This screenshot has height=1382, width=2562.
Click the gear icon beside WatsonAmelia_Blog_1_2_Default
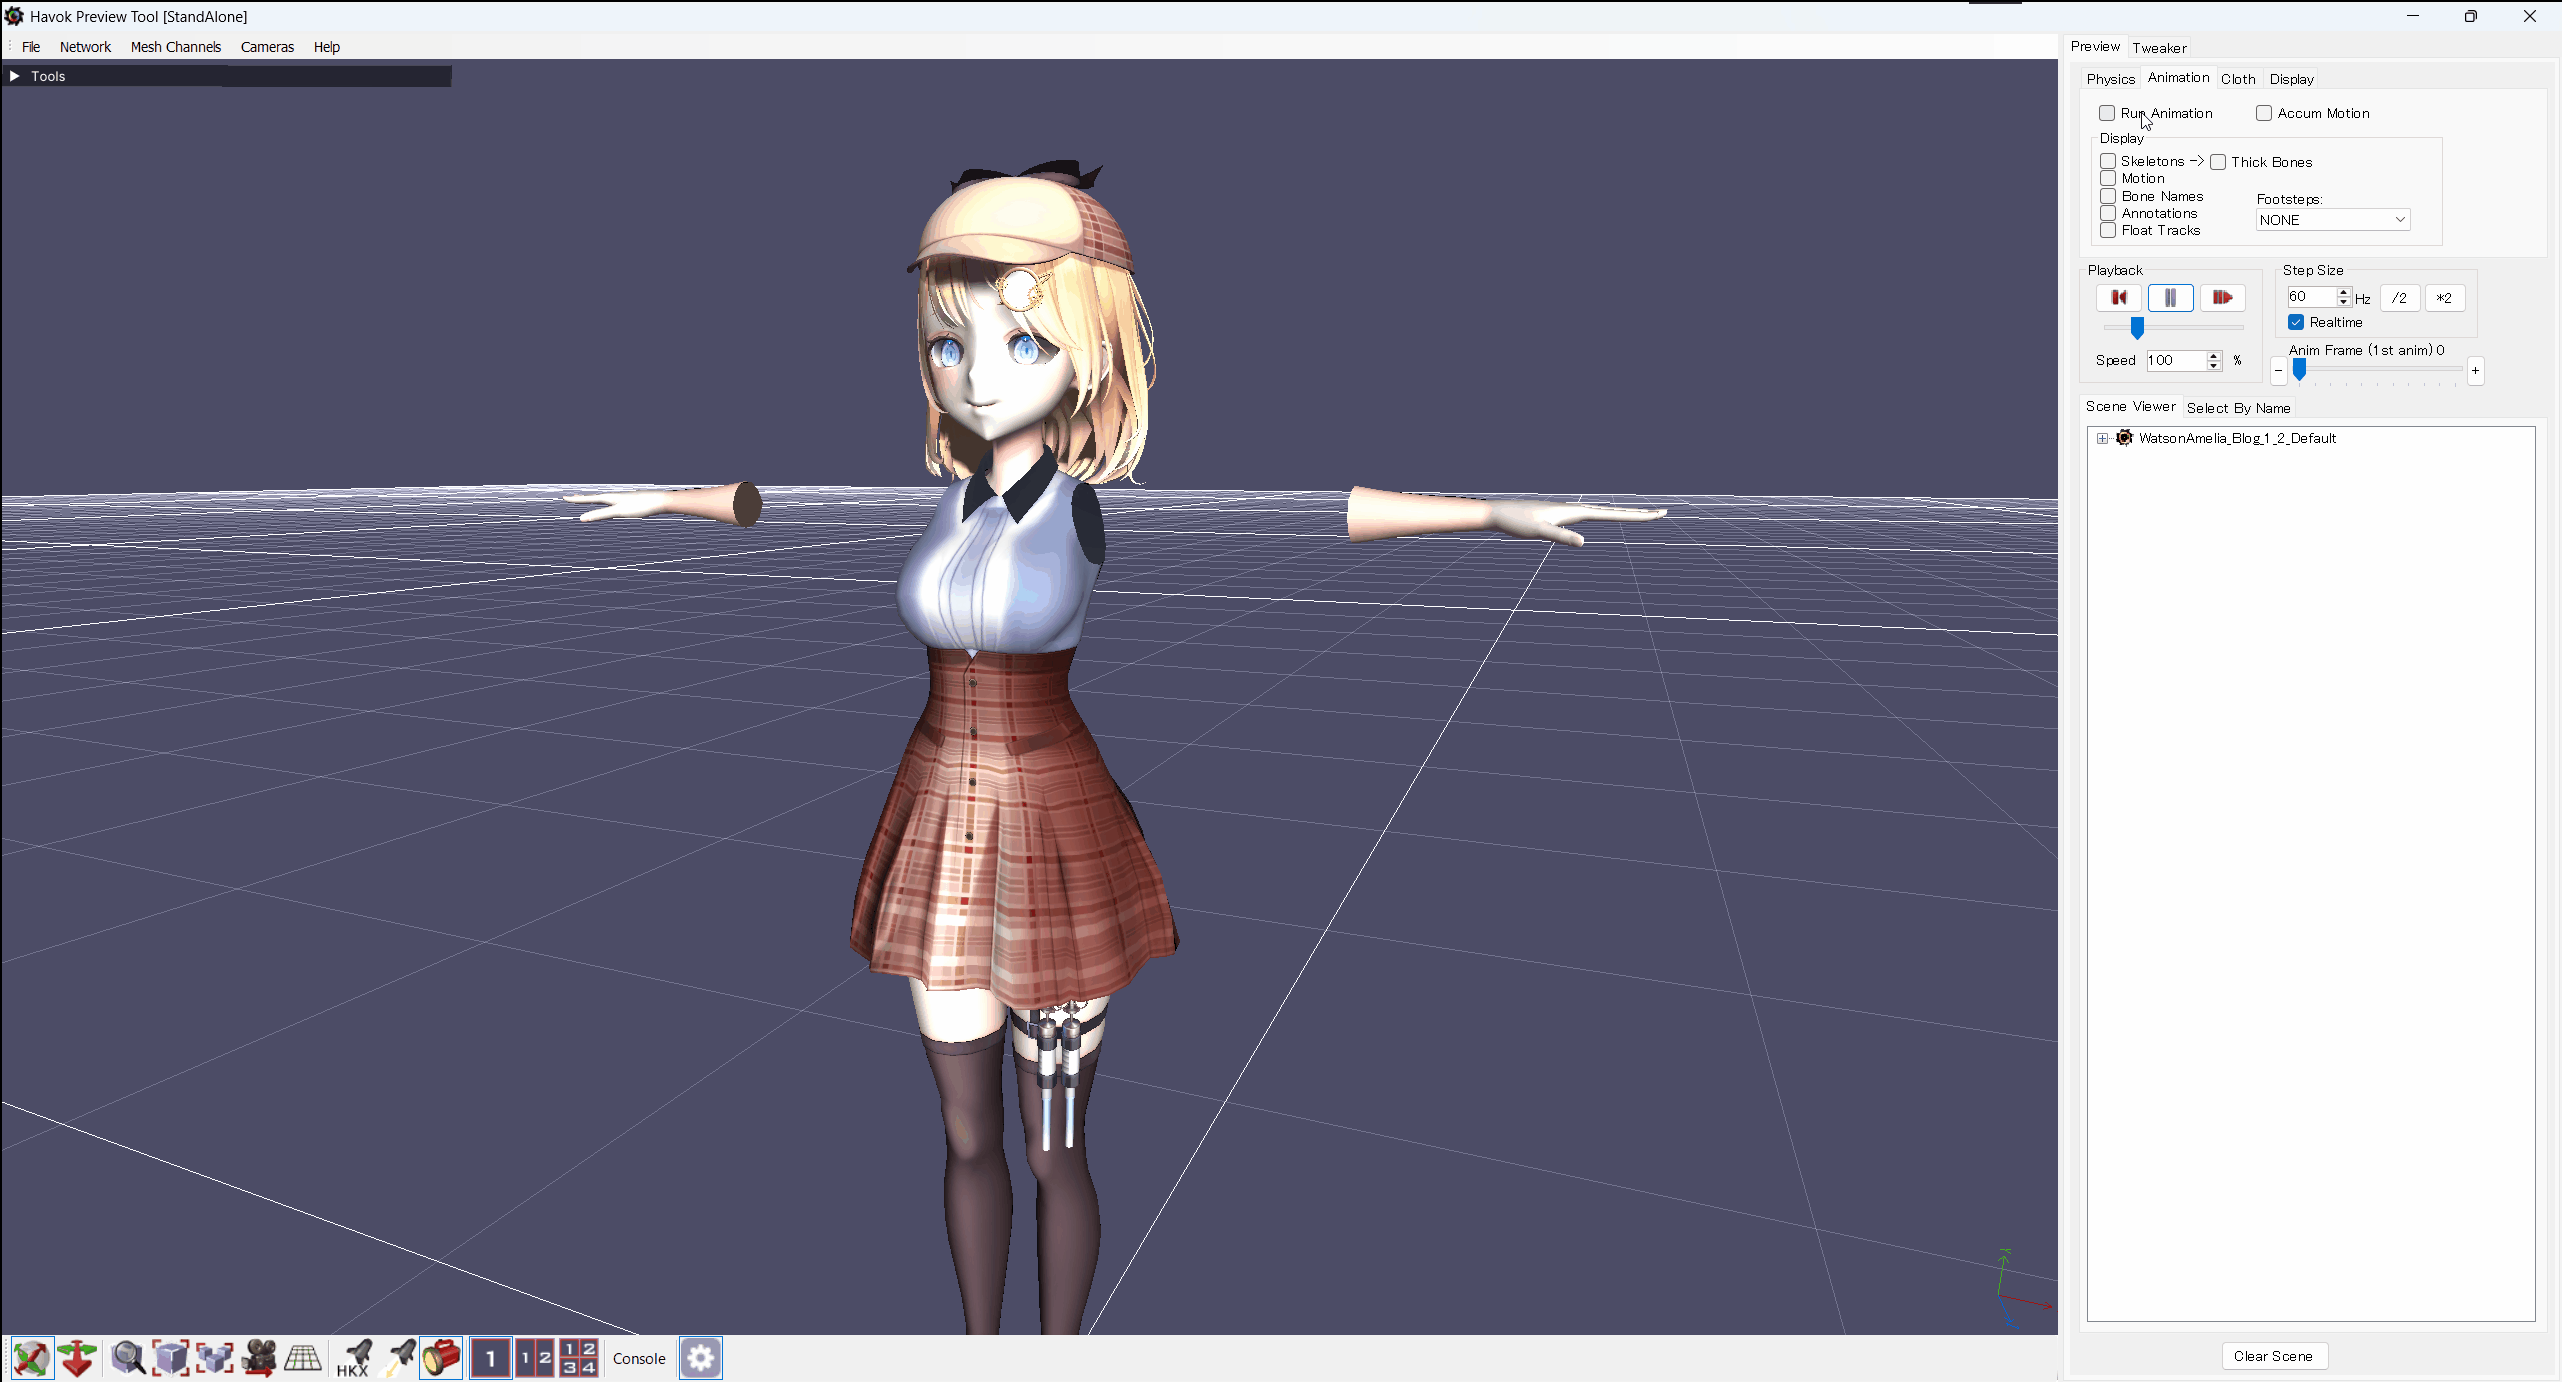tap(2125, 438)
